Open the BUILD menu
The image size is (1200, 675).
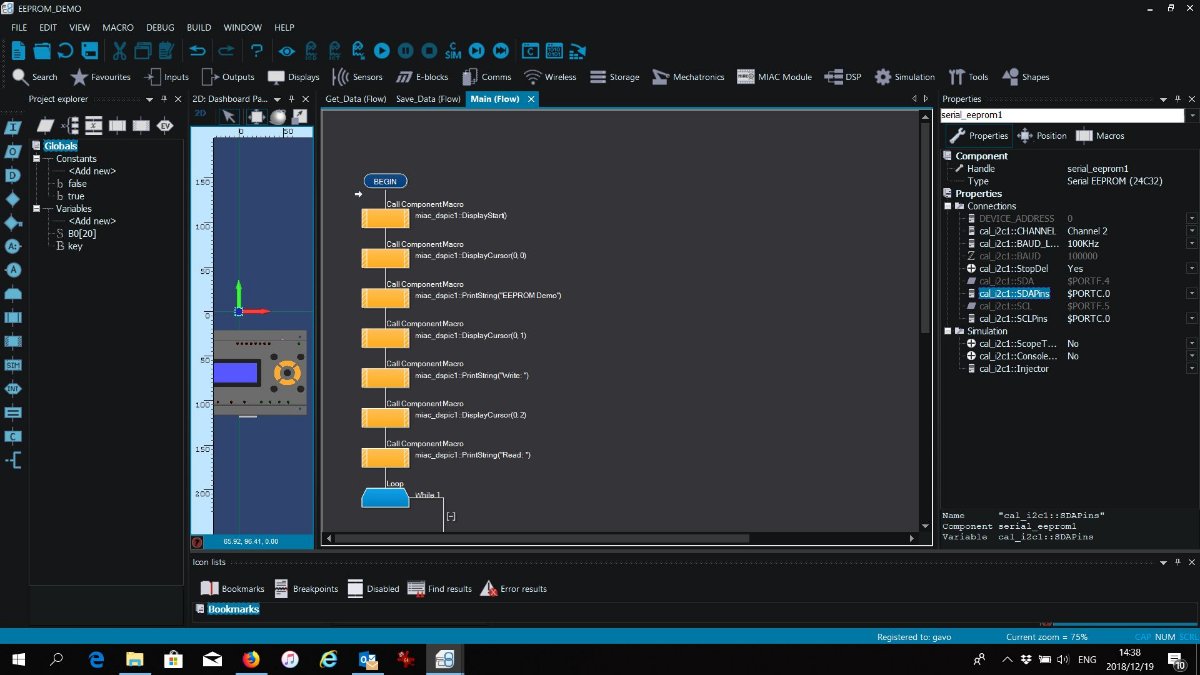click(x=199, y=27)
